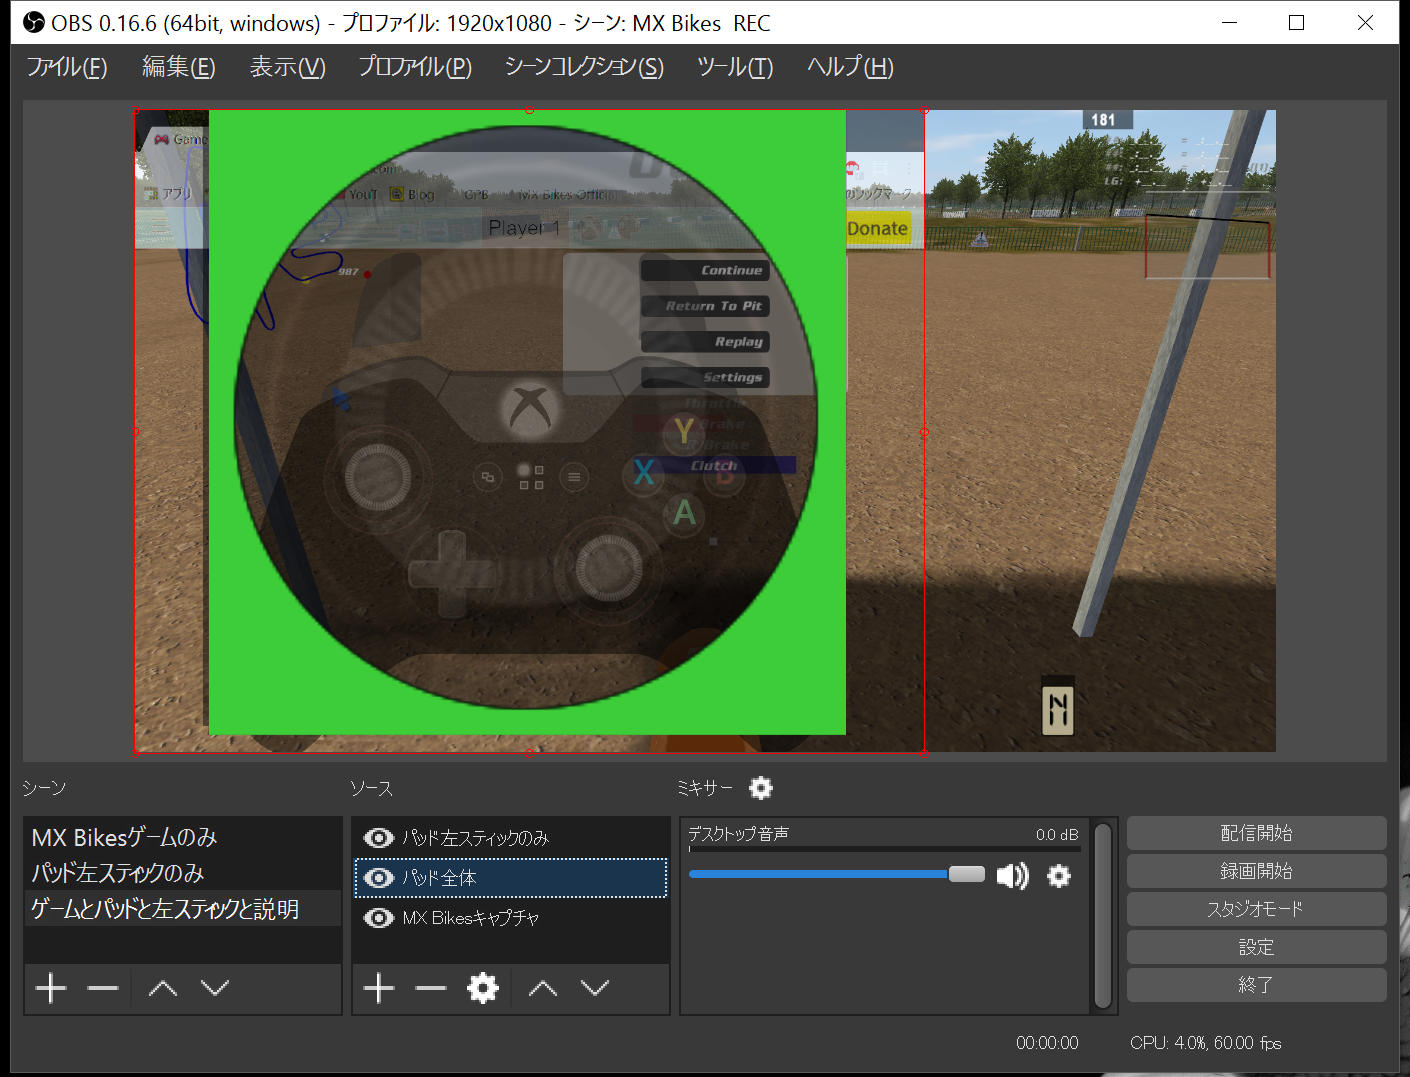Open mixer settings gear next to ミキサー
The height and width of the screenshot is (1077, 1410).
click(x=761, y=788)
